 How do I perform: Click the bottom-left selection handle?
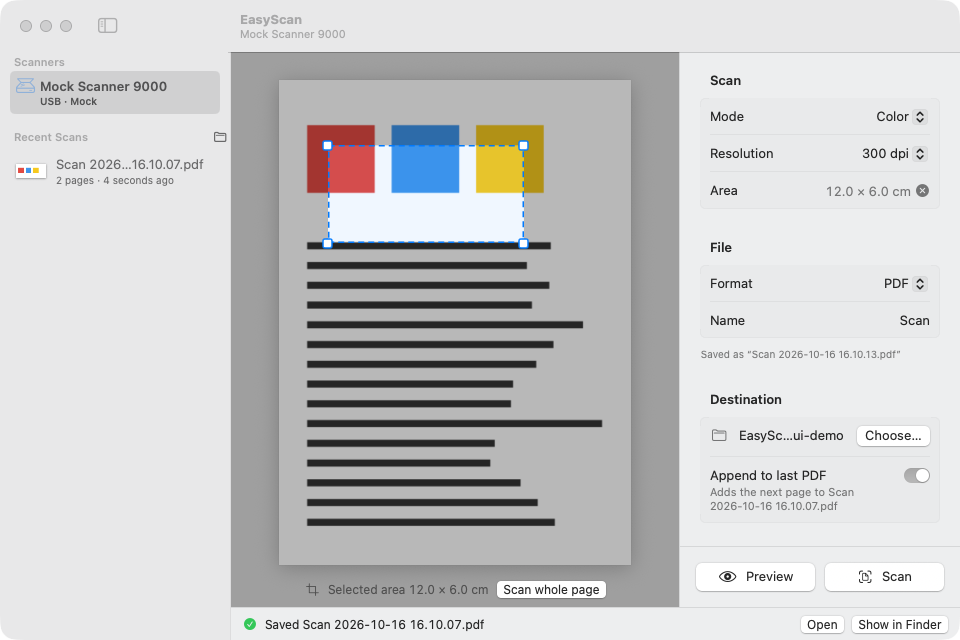click(328, 244)
